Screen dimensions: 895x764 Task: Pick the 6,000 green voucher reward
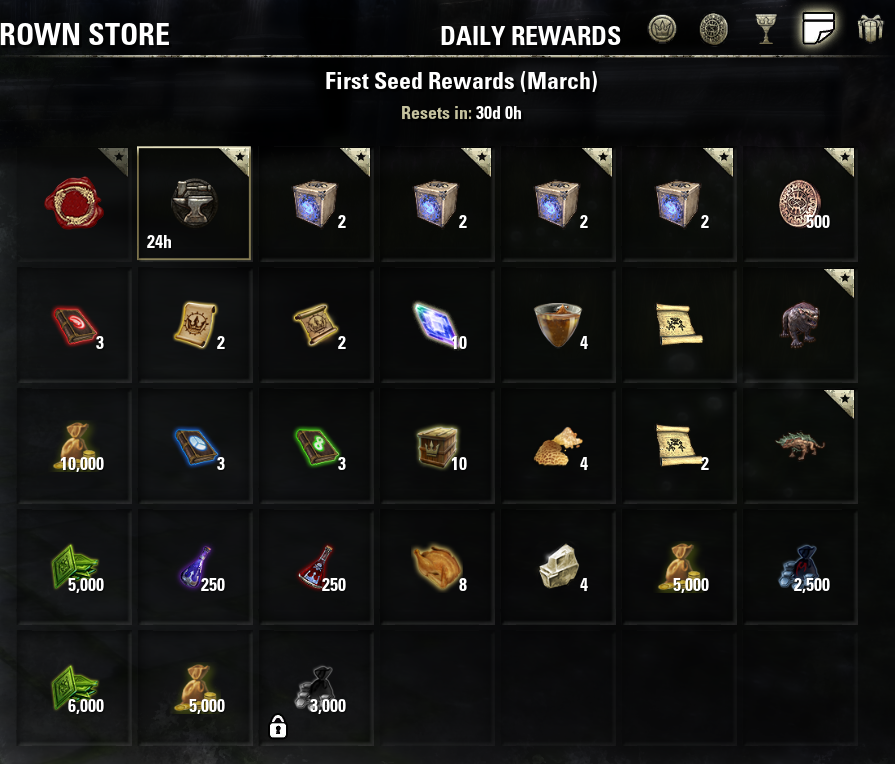click(x=74, y=688)
